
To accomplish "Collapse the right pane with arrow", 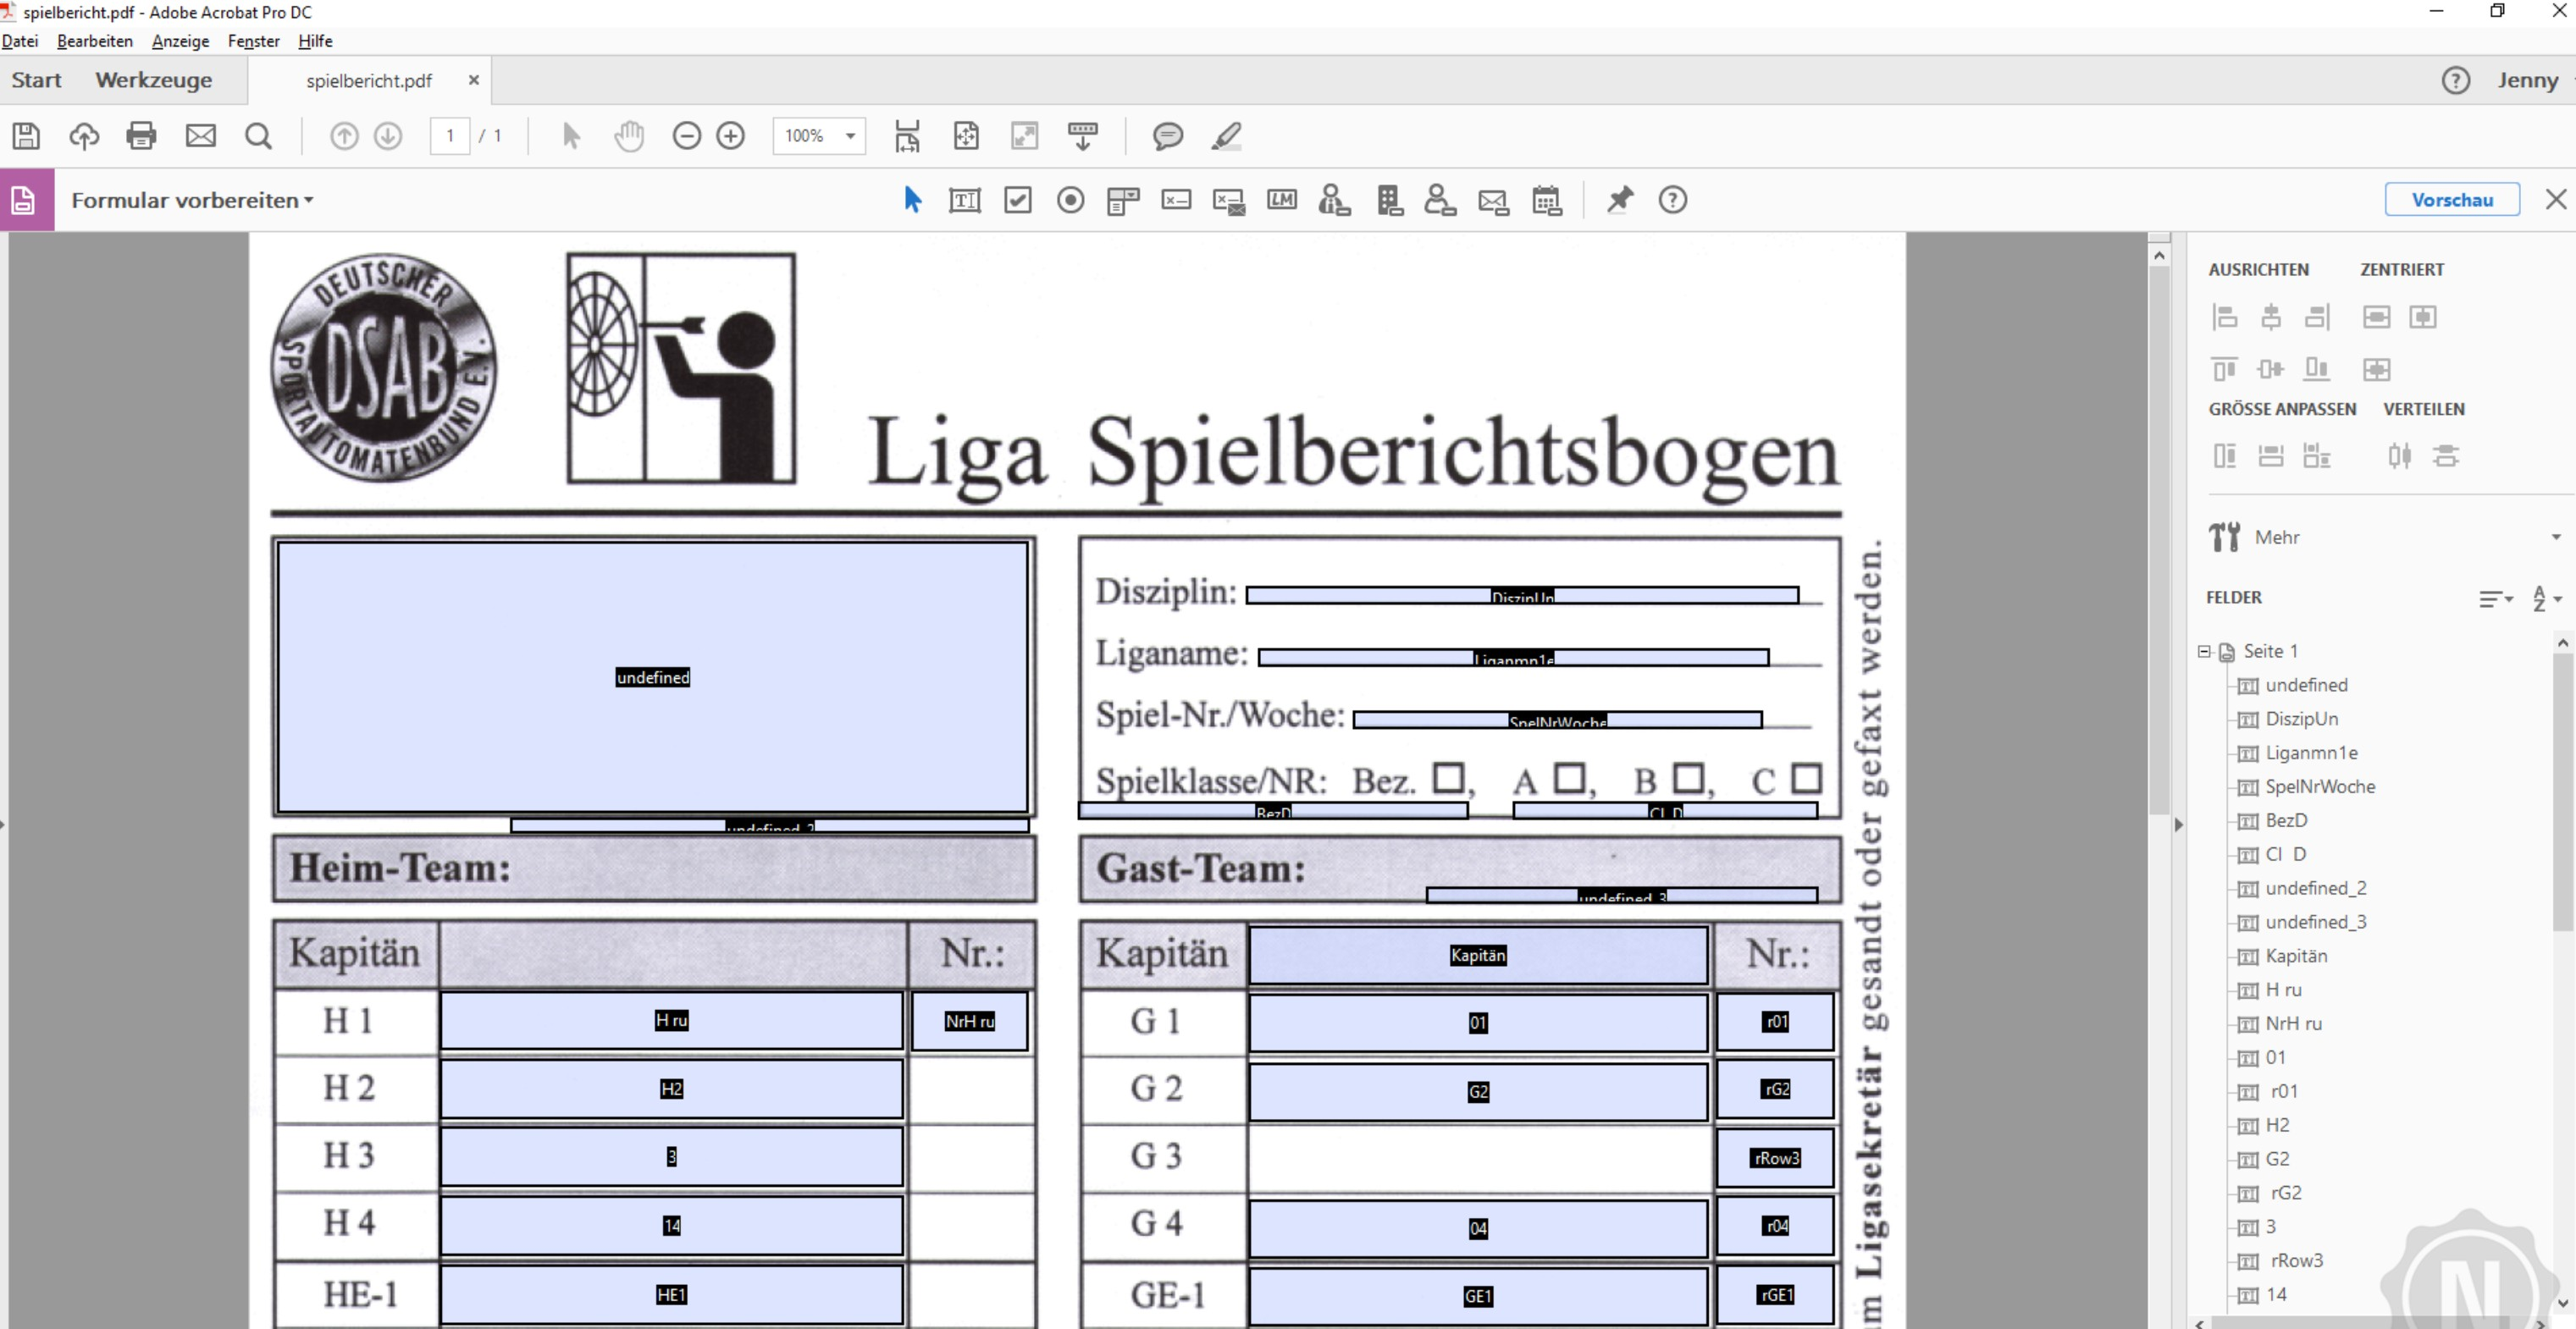I will [2178, 825].
